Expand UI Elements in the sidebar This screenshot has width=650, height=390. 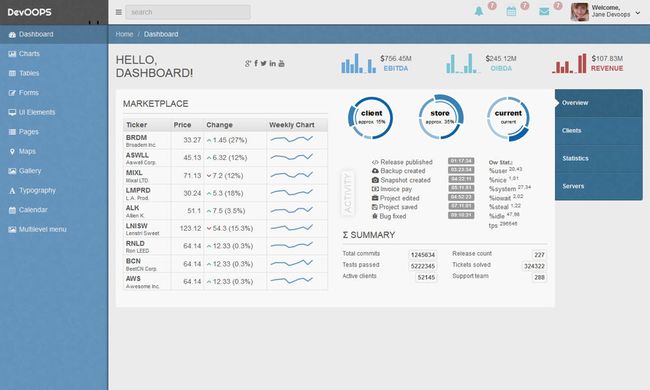[54, 112]
